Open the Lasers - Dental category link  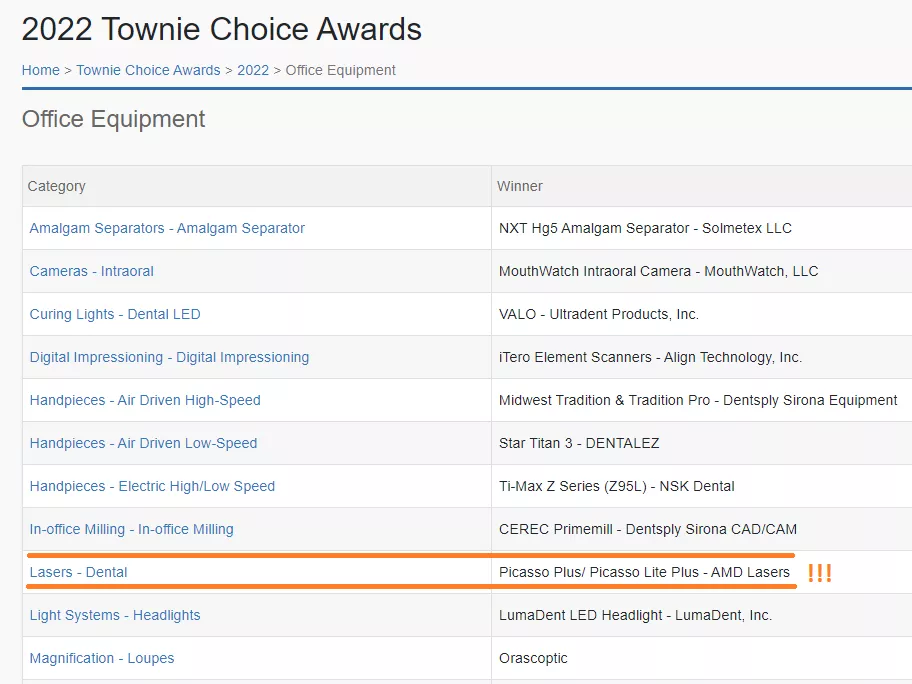[79, 572]
